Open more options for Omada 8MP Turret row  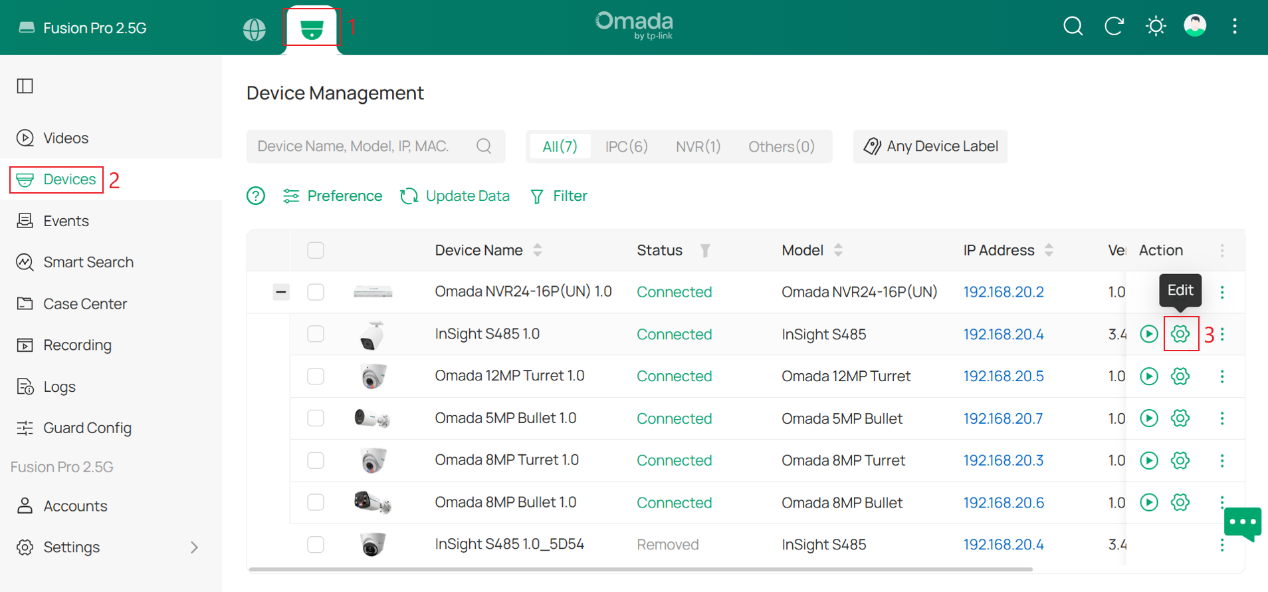point(1222,460)
